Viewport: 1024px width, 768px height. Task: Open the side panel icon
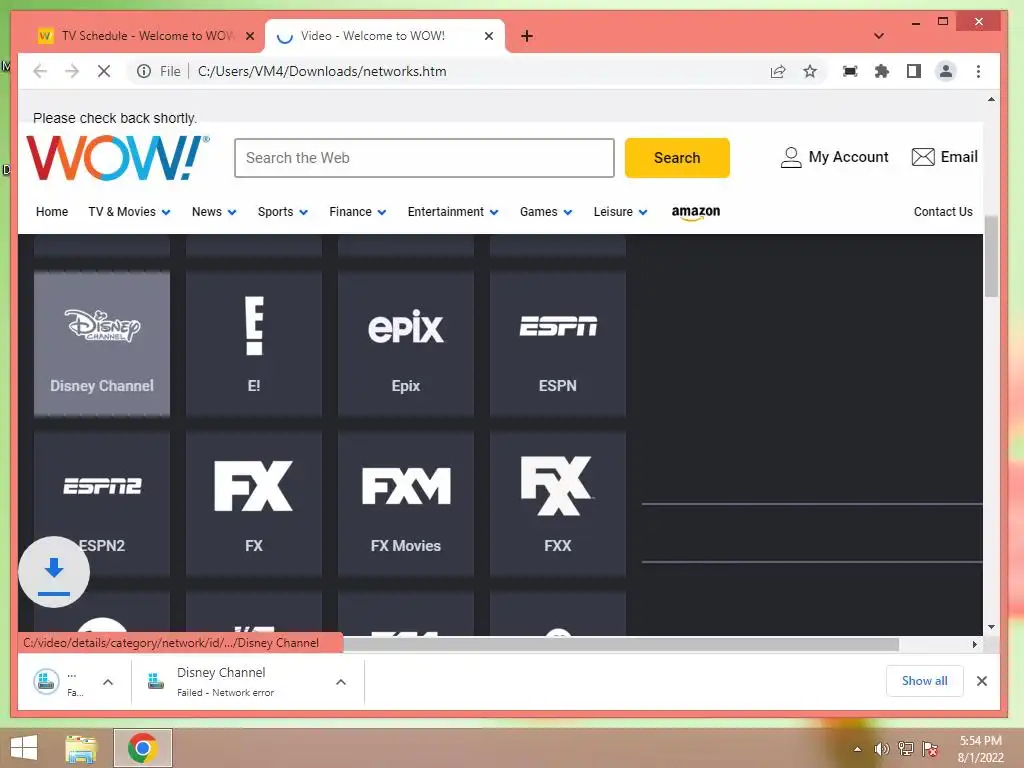point(914,71)
